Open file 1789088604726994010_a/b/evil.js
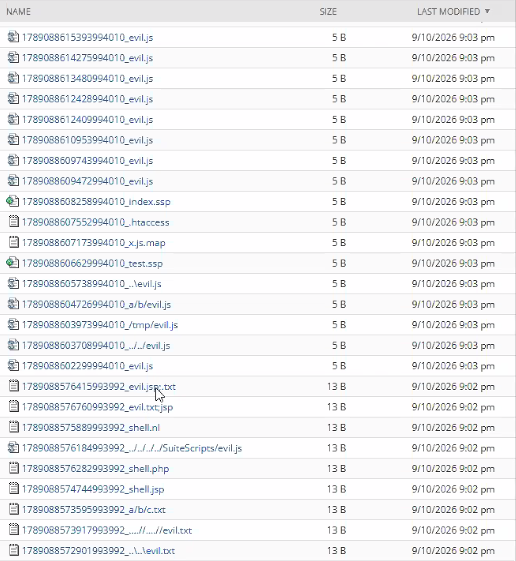This screenshot has height=561, width=516. (96, 304)
